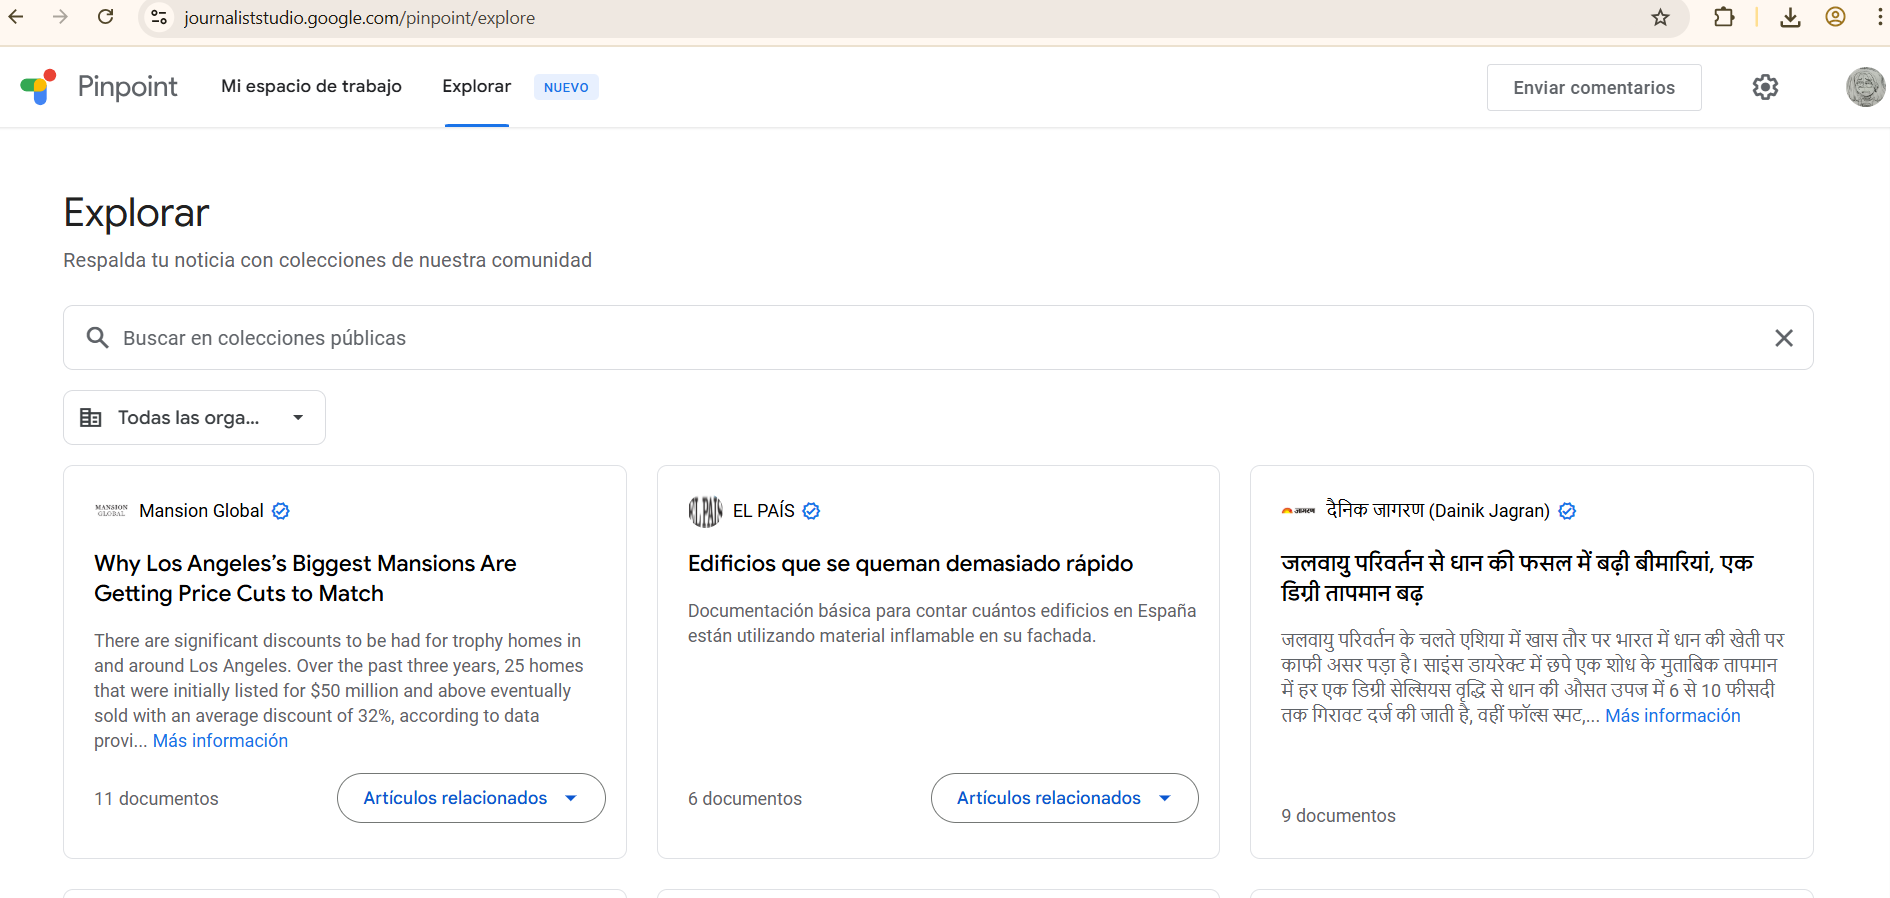The width and height of the screenshot is (1890, 898).
Task: Open the browser downloads icon
Action: pos(1790,18)
